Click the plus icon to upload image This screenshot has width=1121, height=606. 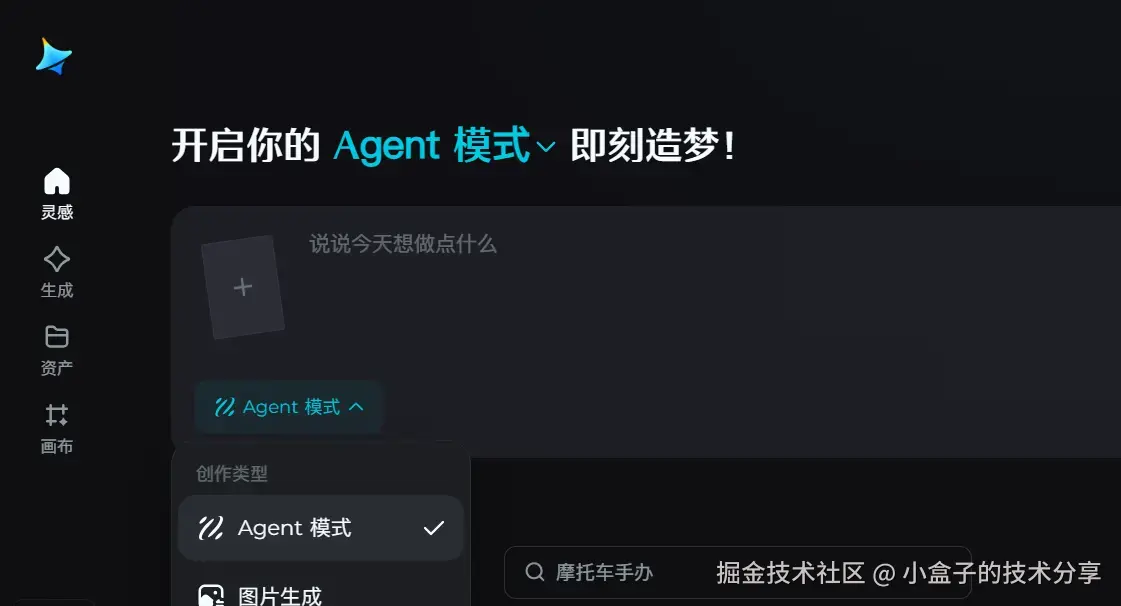[243, 287]
